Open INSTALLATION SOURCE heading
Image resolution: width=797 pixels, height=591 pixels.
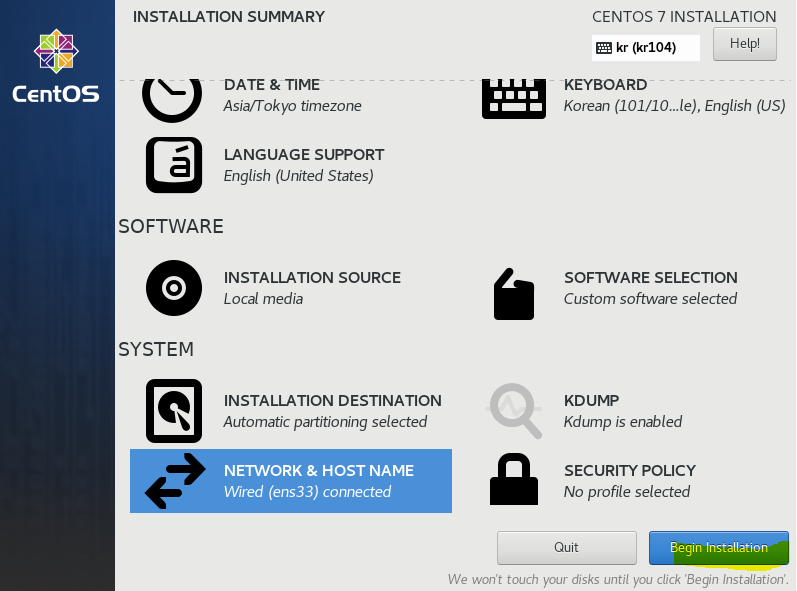click(x=312, y=277)
